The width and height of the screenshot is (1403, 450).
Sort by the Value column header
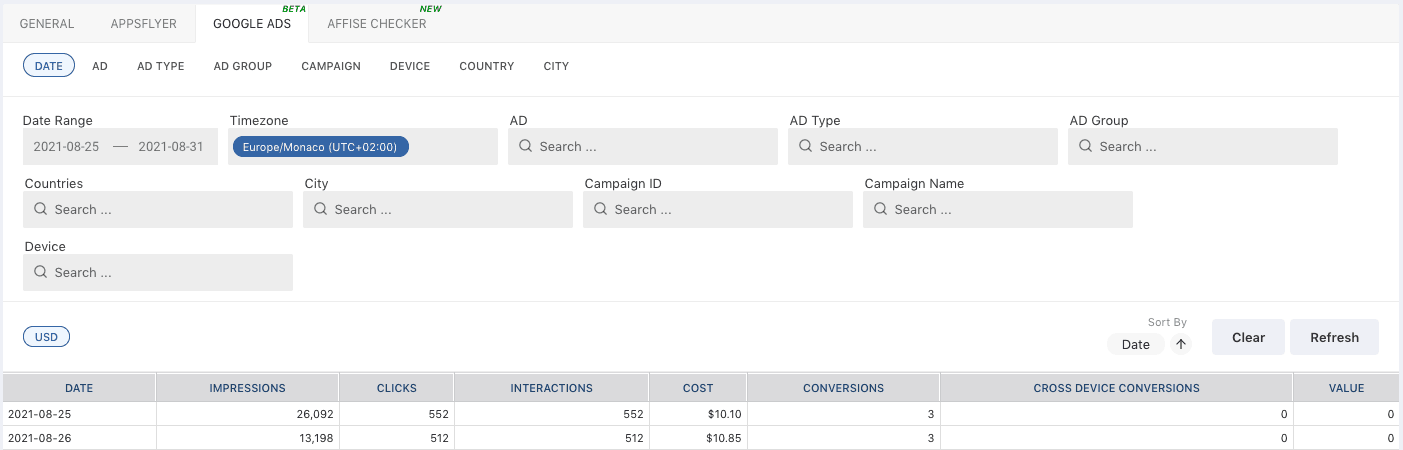coord(1347,388)
